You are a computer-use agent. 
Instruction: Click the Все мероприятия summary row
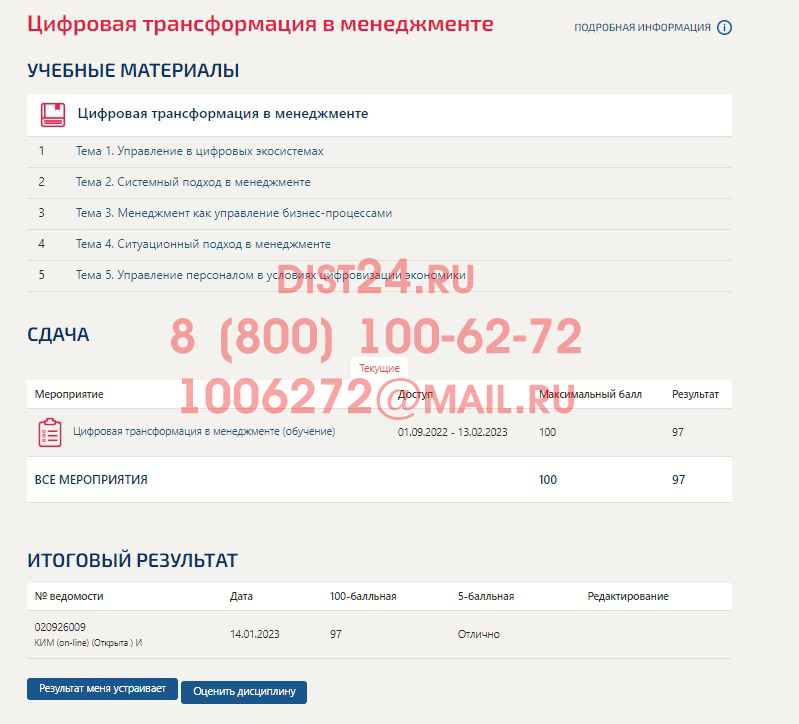pyautogui.click(x=91, y=480)
